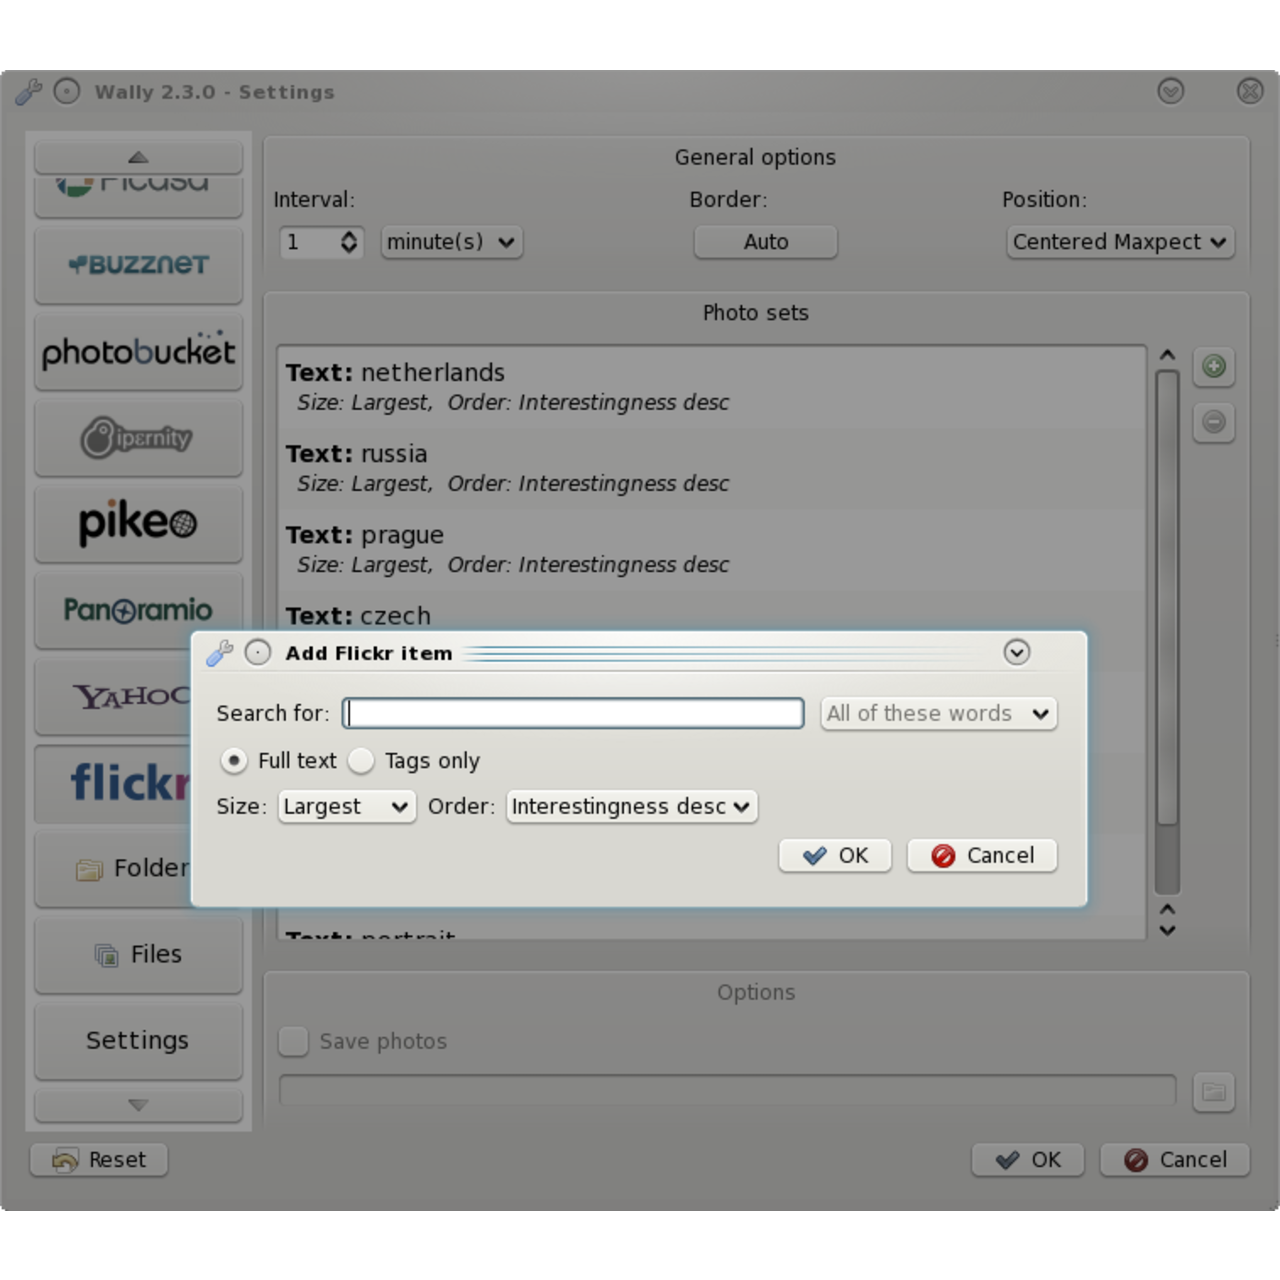The height and width of the screenshot is (1280, 1280).
Task: Open the Ipernity photo source
Action: click(x=138, y=437)
